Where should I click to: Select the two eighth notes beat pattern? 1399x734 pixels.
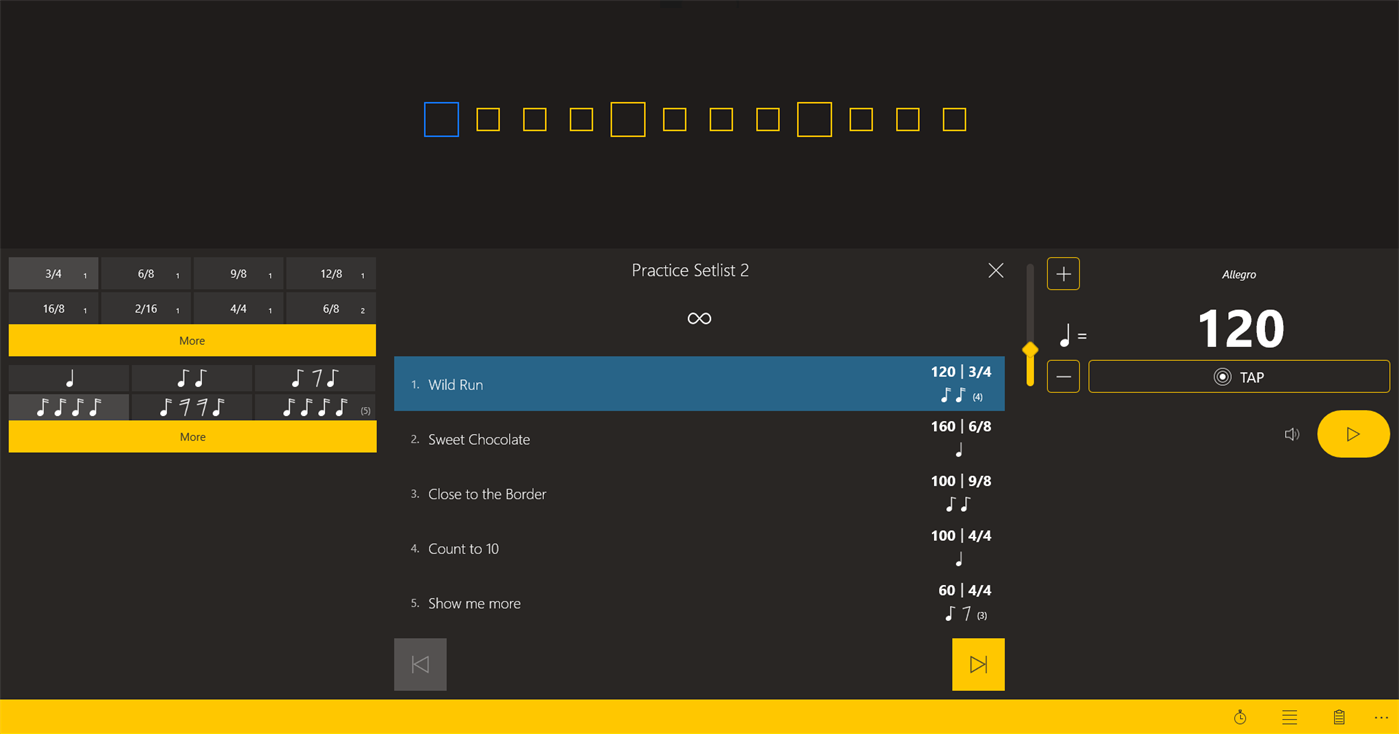click(191, 378)
